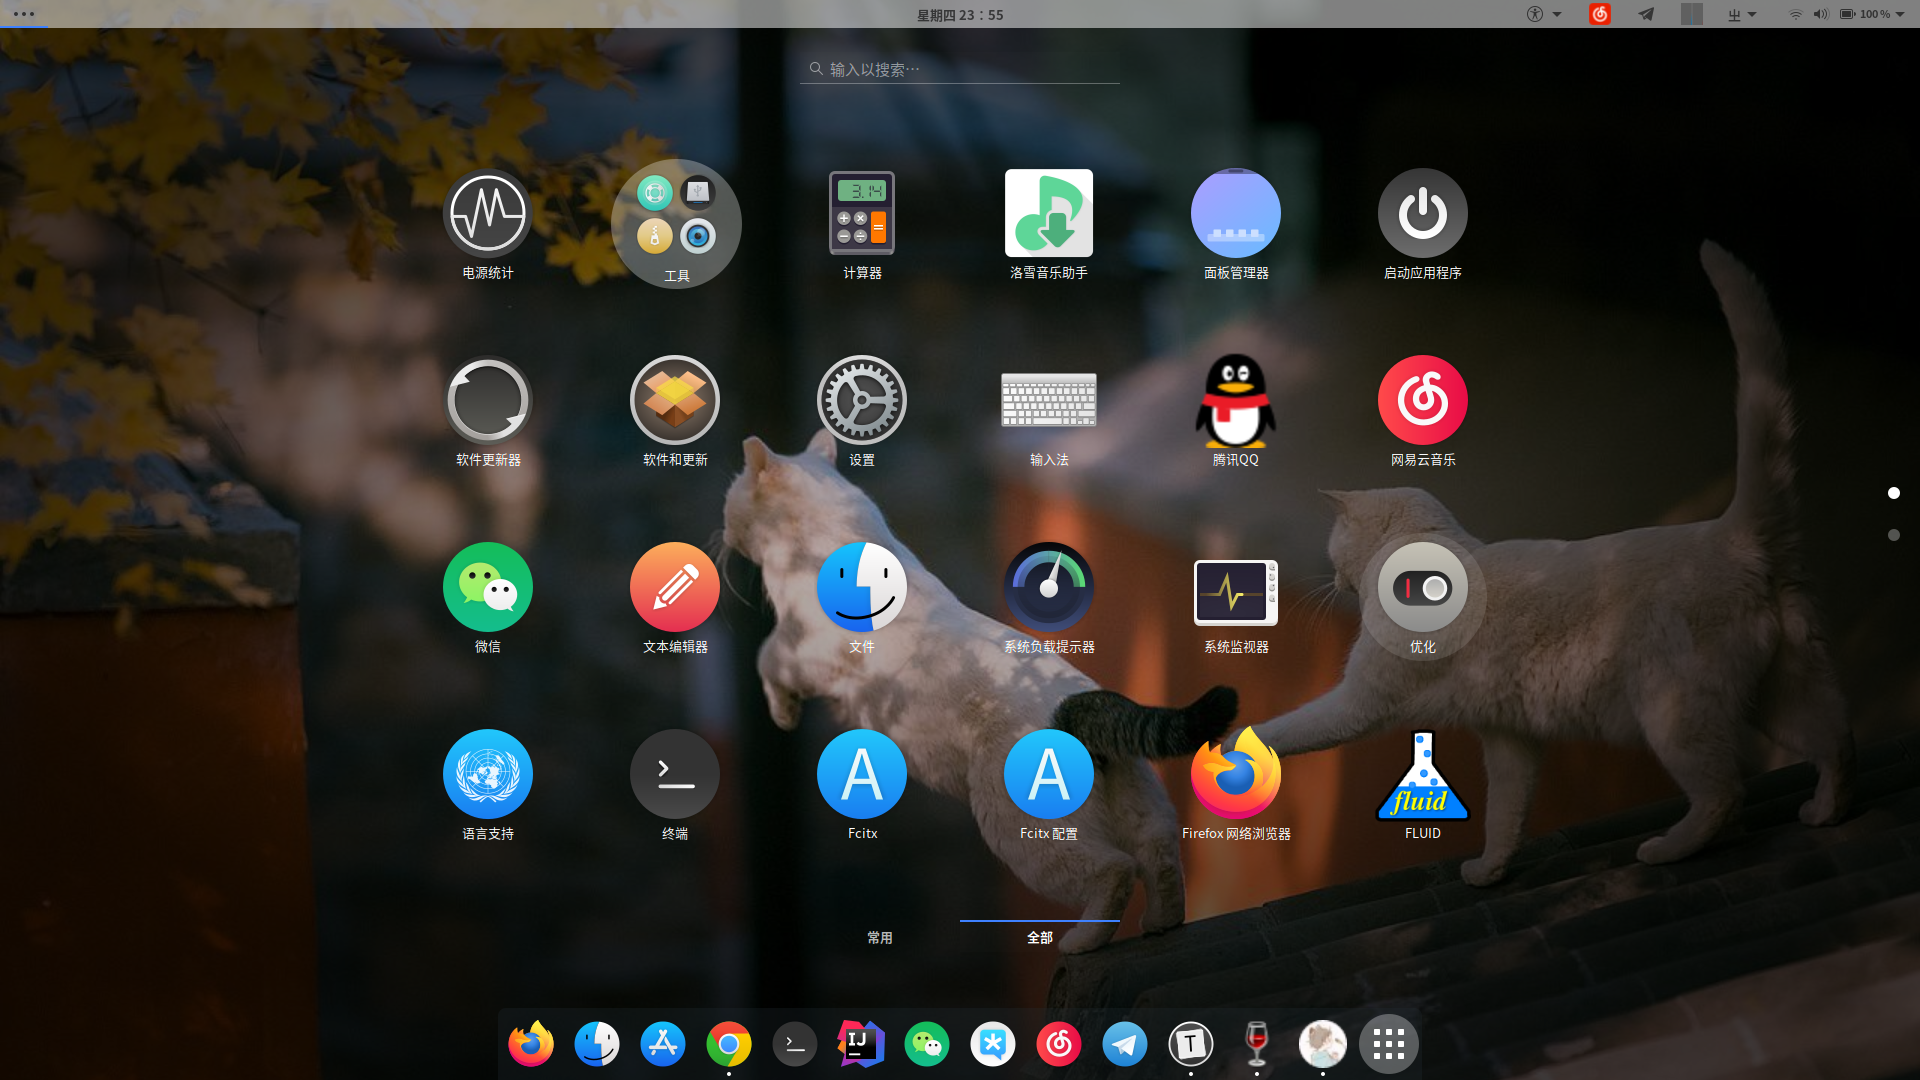Open the 星期四 23:55 clock menu

960,14
